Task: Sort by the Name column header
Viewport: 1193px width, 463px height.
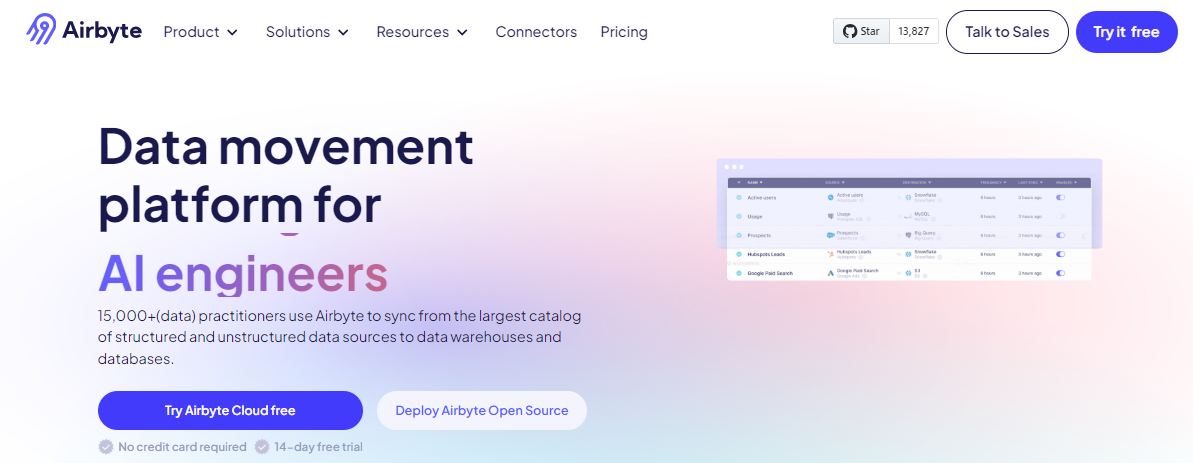Action: (755, 182)
